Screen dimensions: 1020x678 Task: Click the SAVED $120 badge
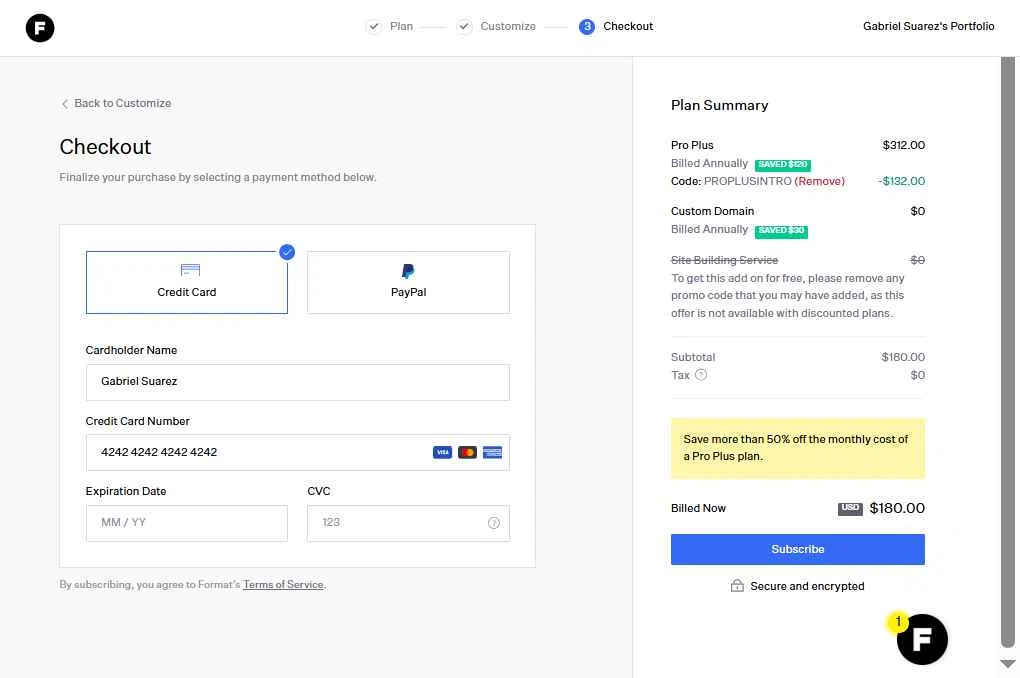(783, 165)
